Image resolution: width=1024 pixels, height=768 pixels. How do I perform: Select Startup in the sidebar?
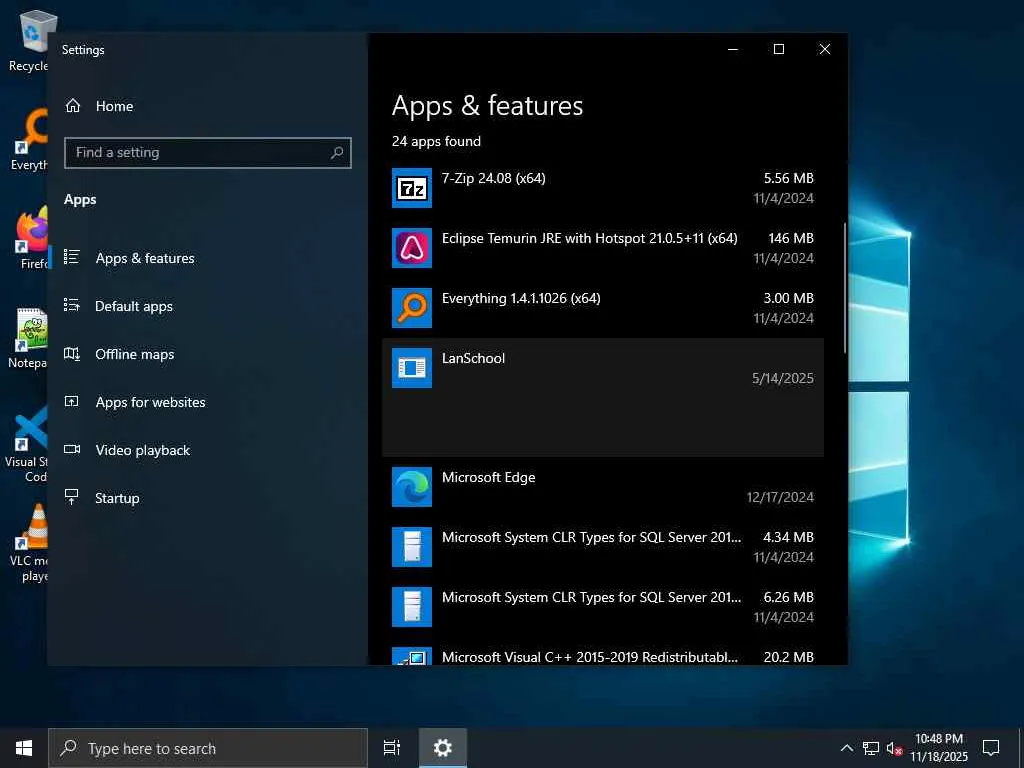pyautogui.click(x=117, y=498)
